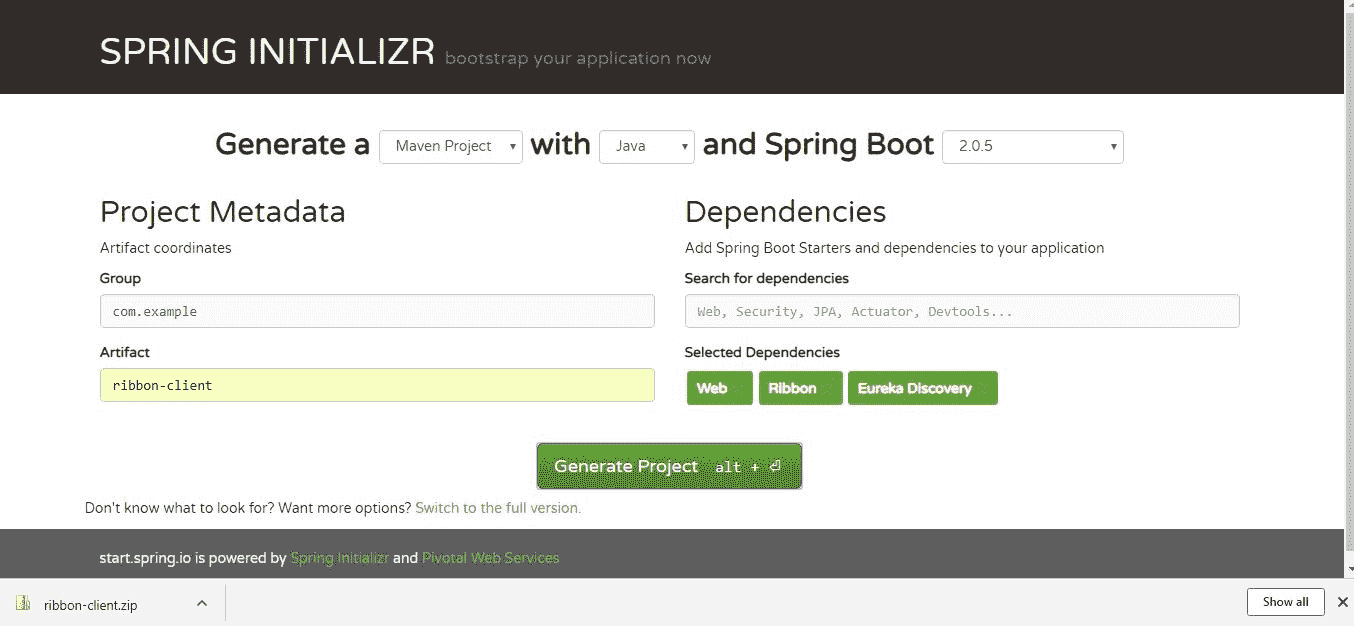Click the Group input field com.example
The image size is (1354, 626).
click(377, 311)
